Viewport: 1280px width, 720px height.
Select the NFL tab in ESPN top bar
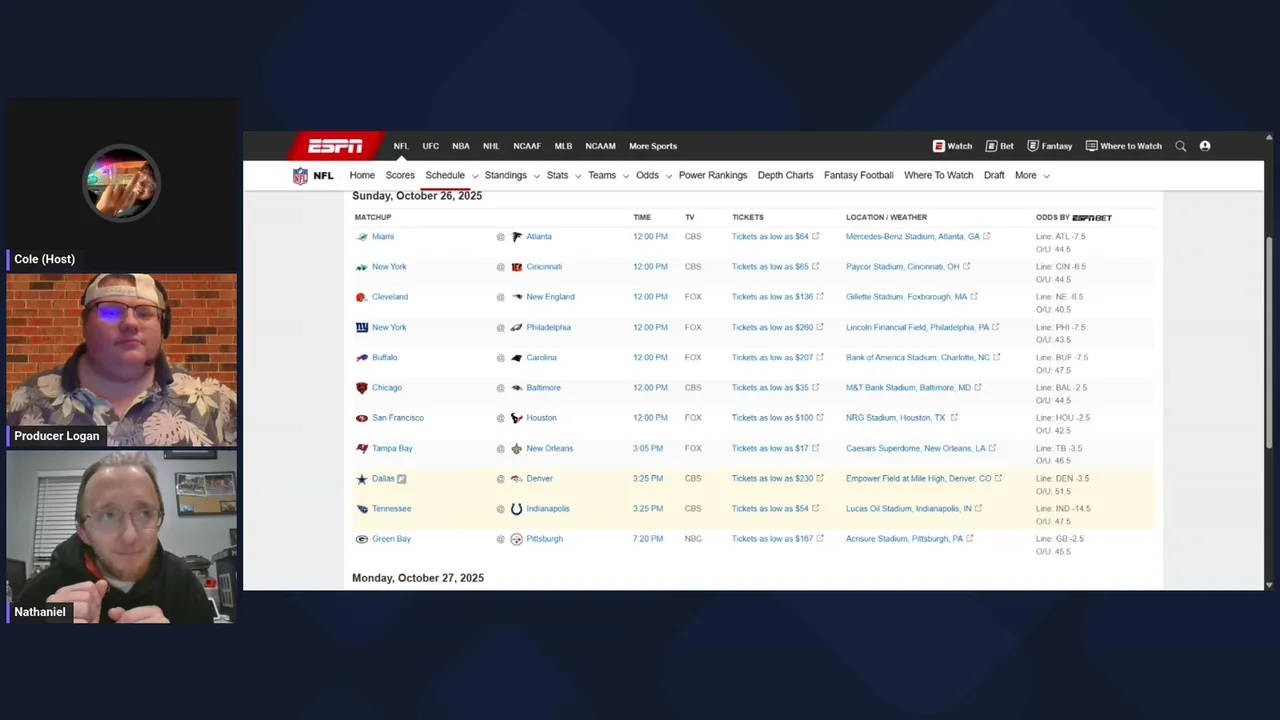click(x=401, y=146)
